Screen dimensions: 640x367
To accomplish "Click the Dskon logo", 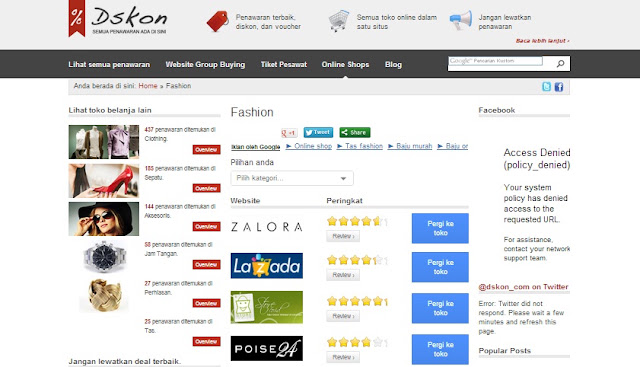I will click(118, 19).
